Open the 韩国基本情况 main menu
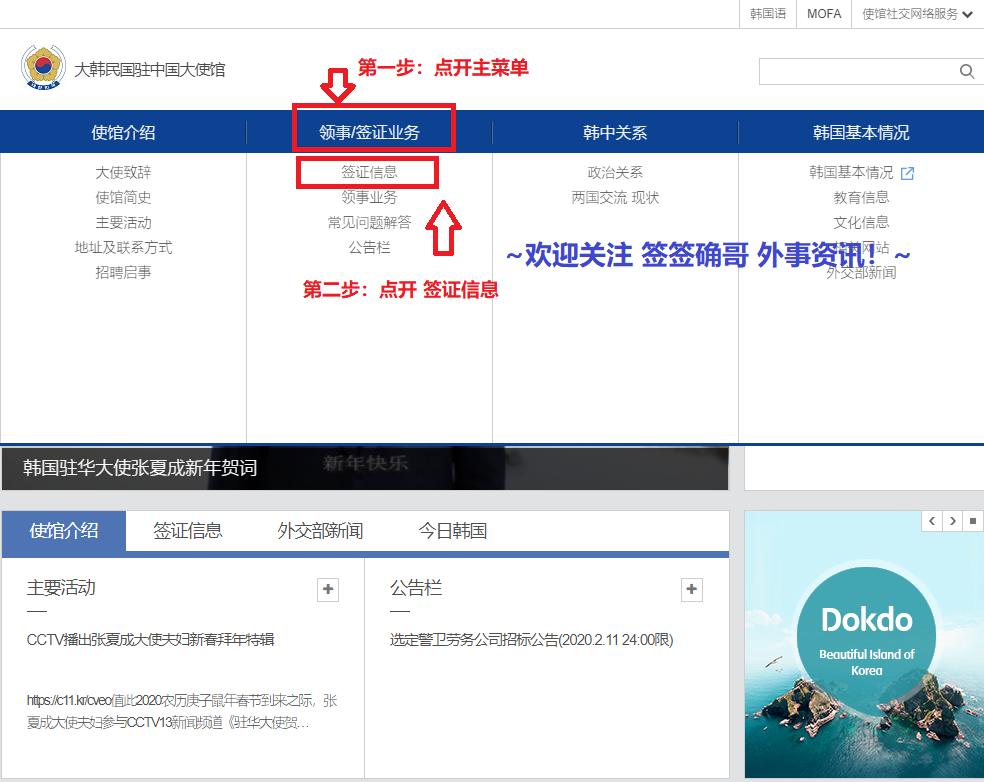 [861, 131]
